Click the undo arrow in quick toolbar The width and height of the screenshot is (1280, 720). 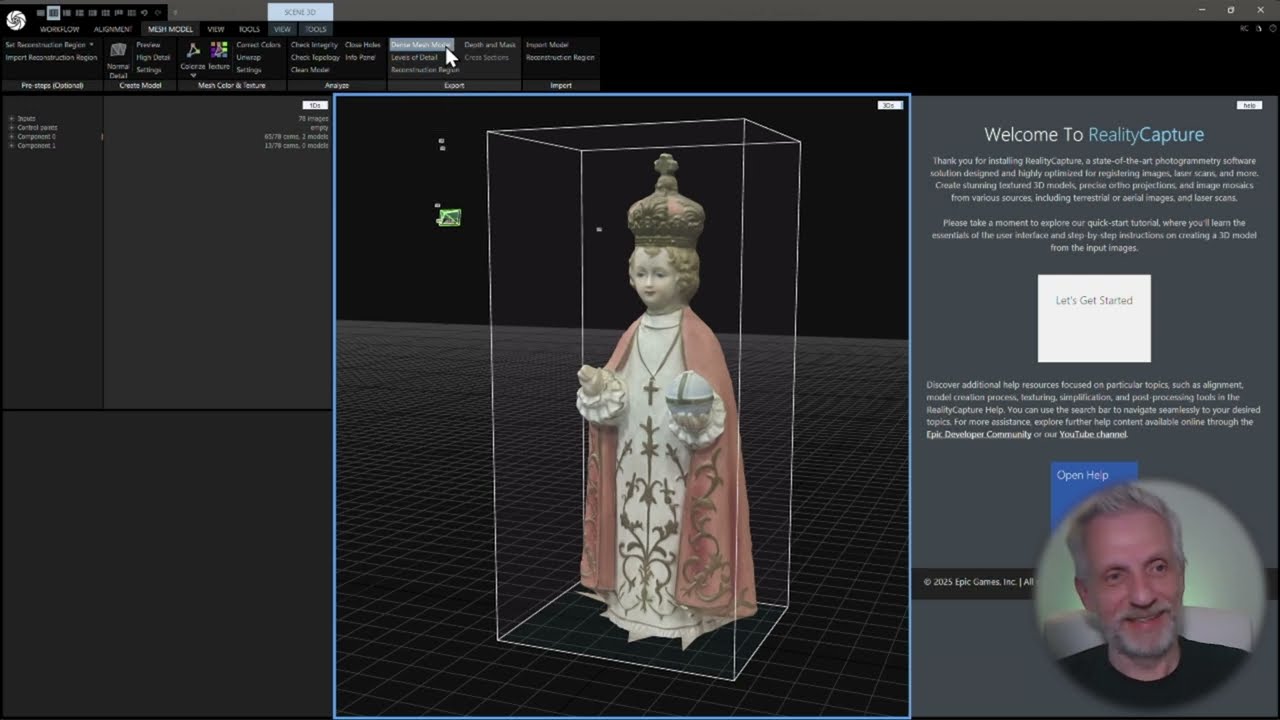pos(145,13)
